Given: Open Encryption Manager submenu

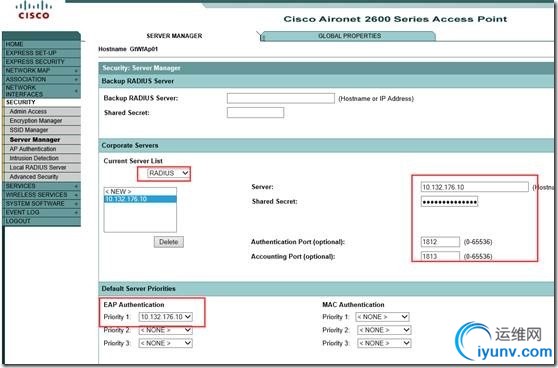Looking at the screenshot, I should tap(43, 121).
